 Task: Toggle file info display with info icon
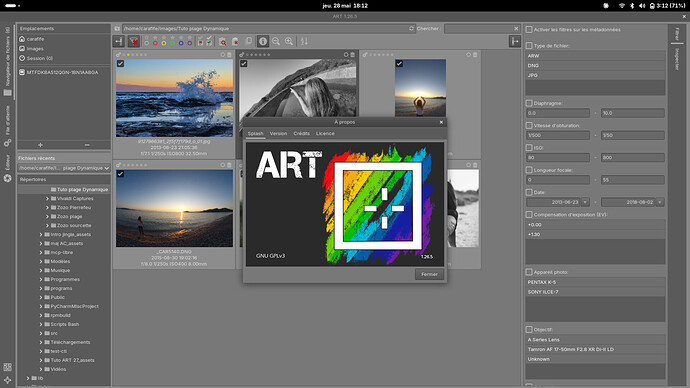pos(263,41)
